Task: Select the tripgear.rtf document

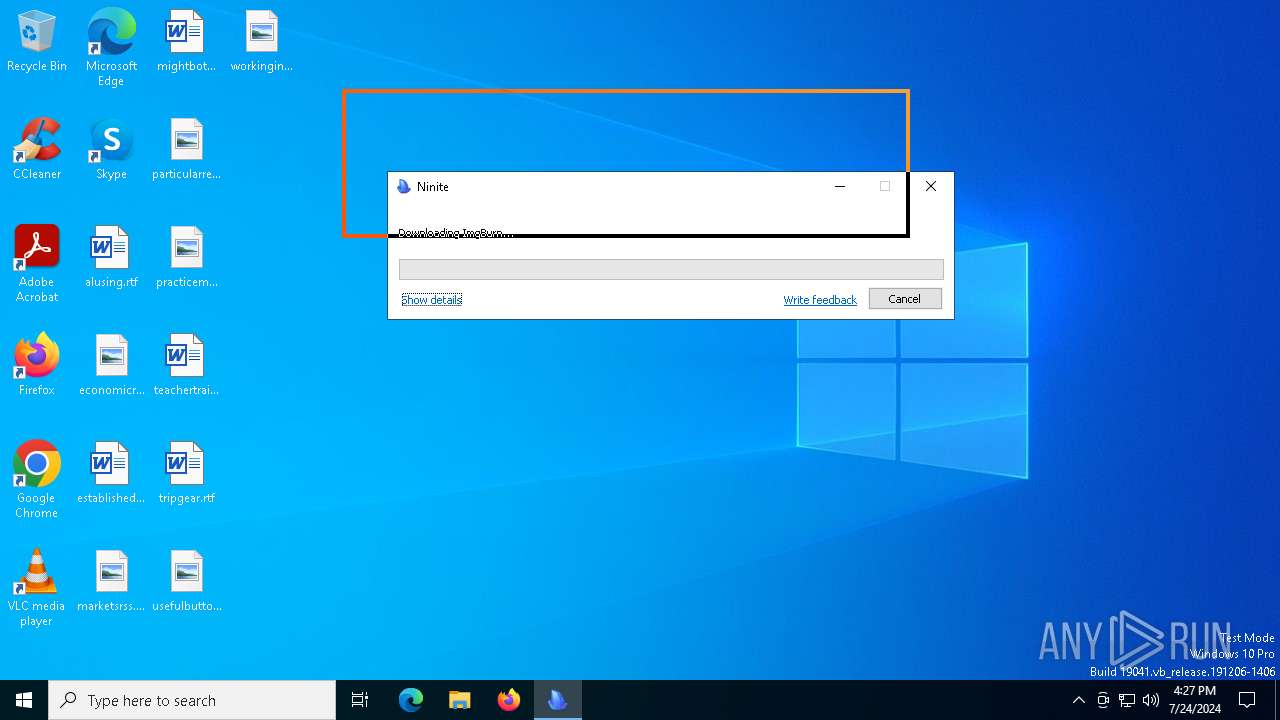Action: 186,473
